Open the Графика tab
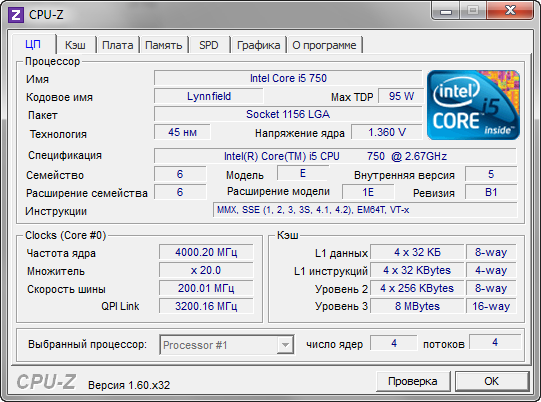The height and width of the screenshot is (402, 541). coord(258,45)
